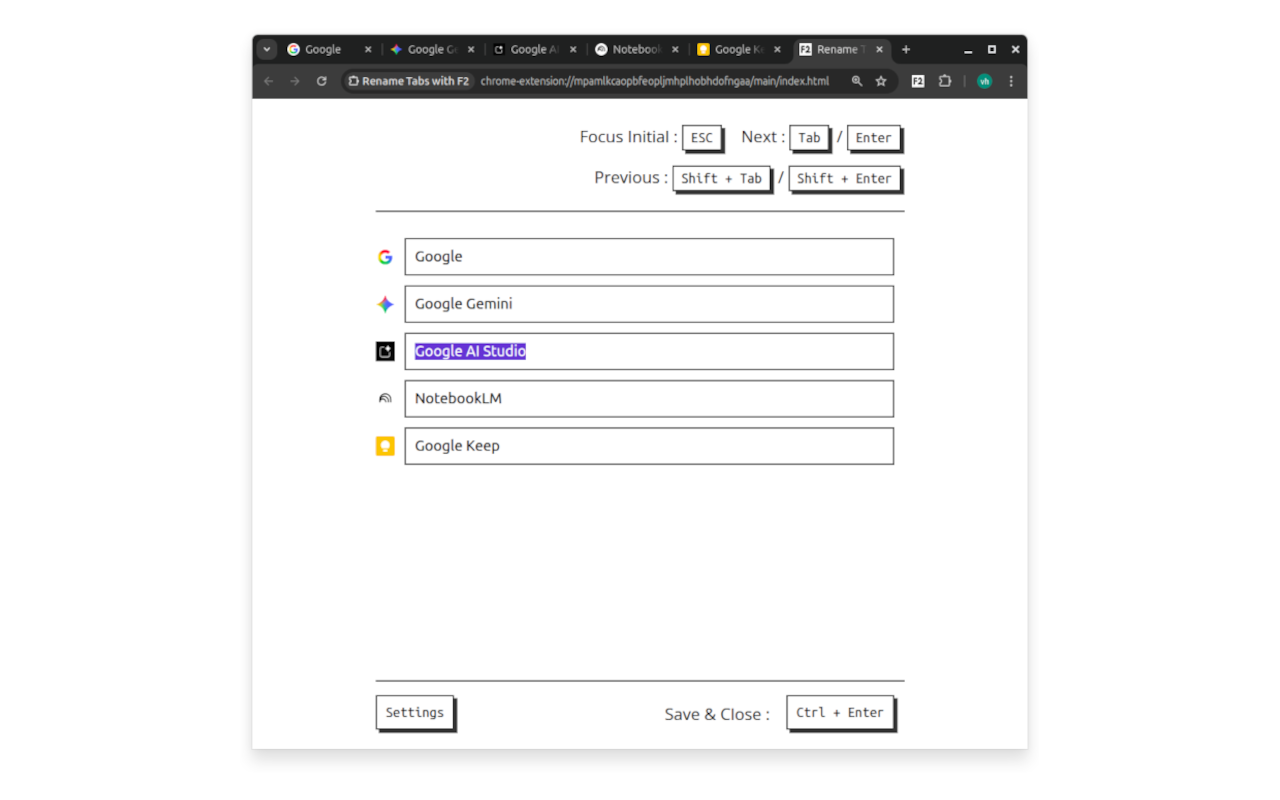The width and height of the screenshot is (1280, 800).
Task: Click the Shift + Tab key button
Action: (x=722, y=179)
